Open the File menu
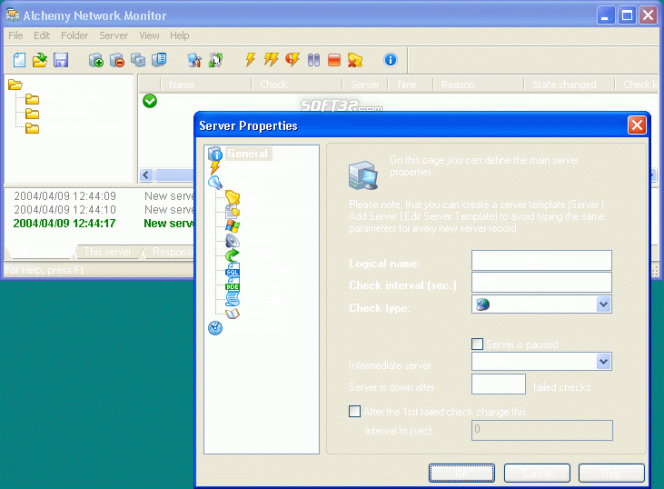Image resolution: width=664 pixels, height=489 pixels. pos(16,36)
